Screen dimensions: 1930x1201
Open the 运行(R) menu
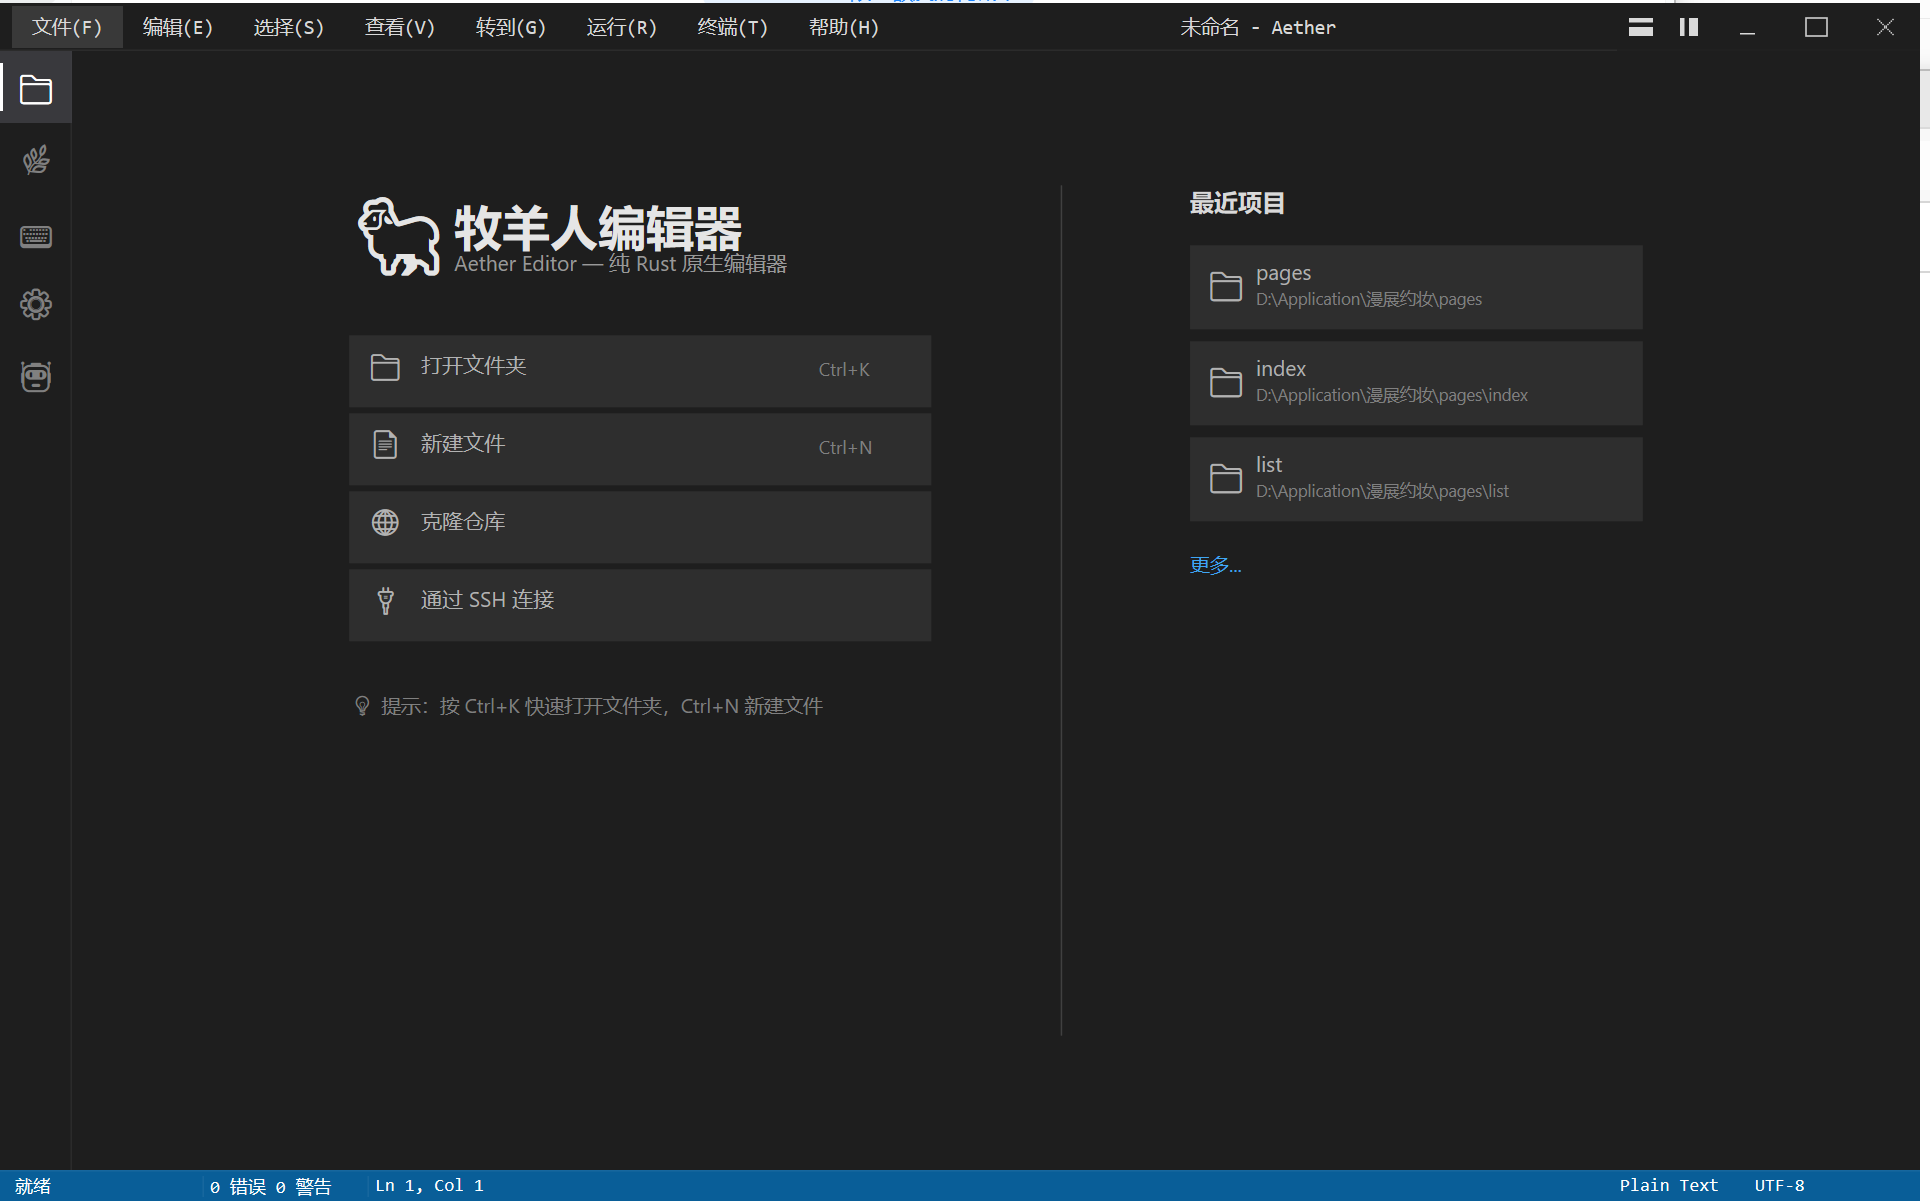click(x=622, y=27)
